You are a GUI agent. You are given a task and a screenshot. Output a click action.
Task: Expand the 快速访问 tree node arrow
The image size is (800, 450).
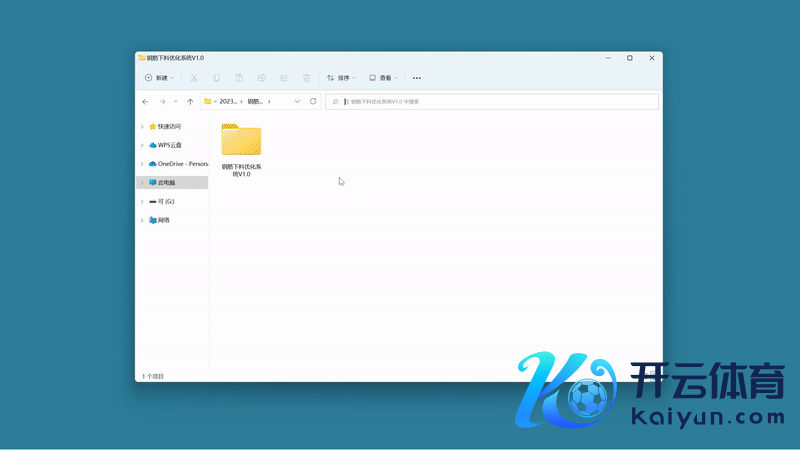(x=142, y=127)
